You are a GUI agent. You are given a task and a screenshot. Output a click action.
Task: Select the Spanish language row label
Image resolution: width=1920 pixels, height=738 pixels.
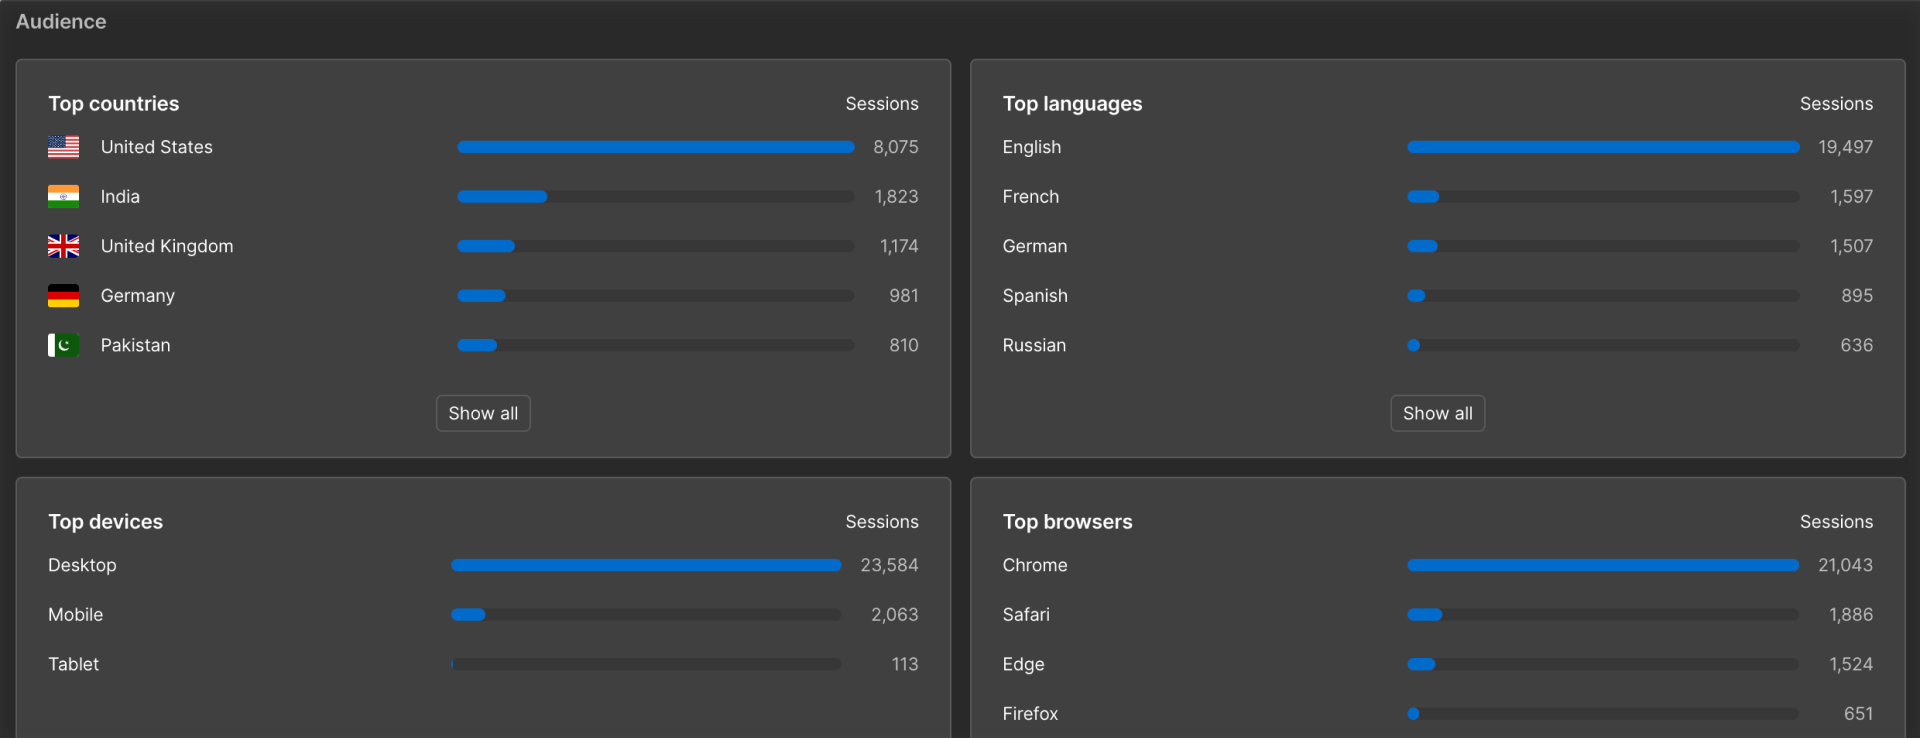point(1035,296)
